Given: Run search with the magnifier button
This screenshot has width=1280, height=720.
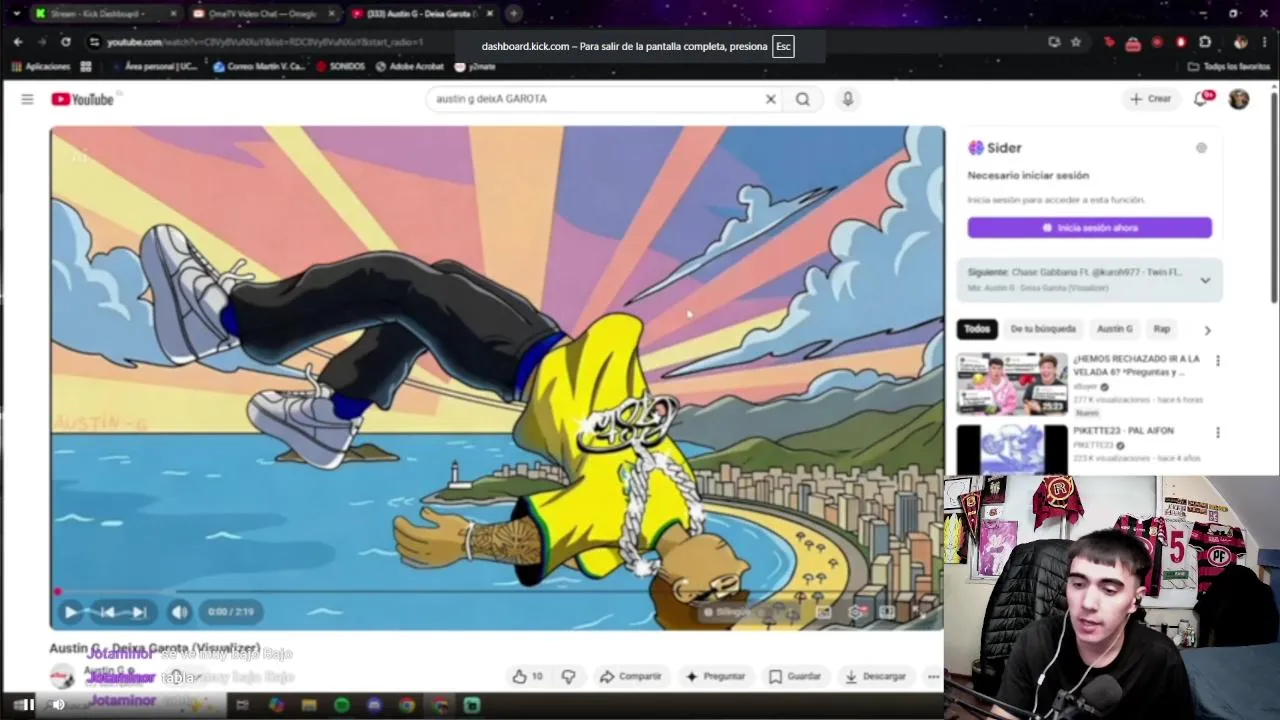Looking at the screenshot, I should (803, 99).
